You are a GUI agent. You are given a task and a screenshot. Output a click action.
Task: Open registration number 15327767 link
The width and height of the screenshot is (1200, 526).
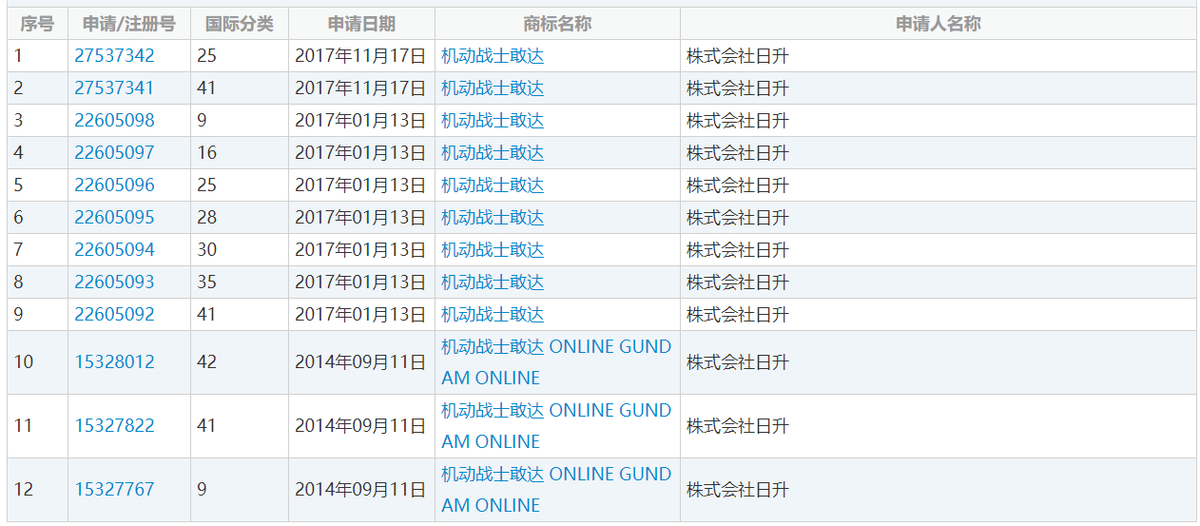pos(114,490)
